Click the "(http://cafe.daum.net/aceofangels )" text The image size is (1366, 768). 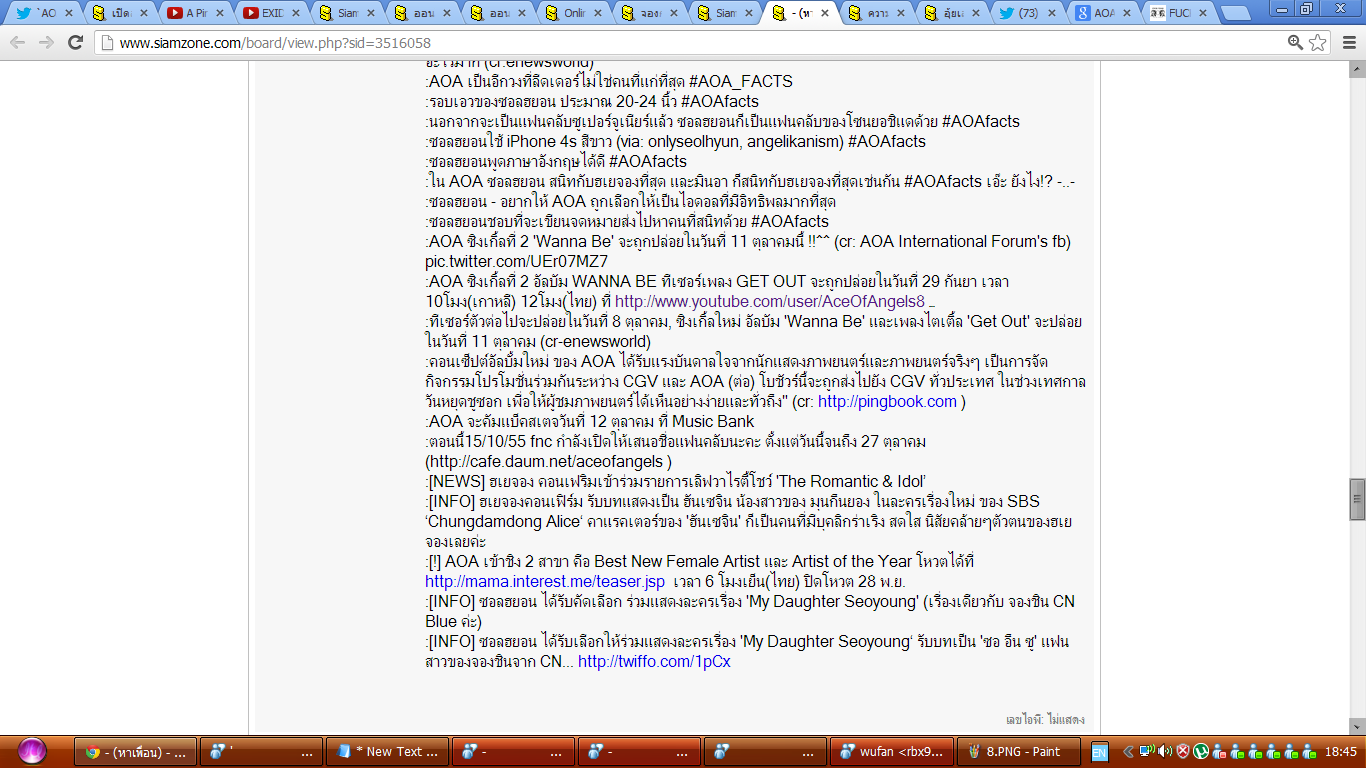(x=548, y=461)
